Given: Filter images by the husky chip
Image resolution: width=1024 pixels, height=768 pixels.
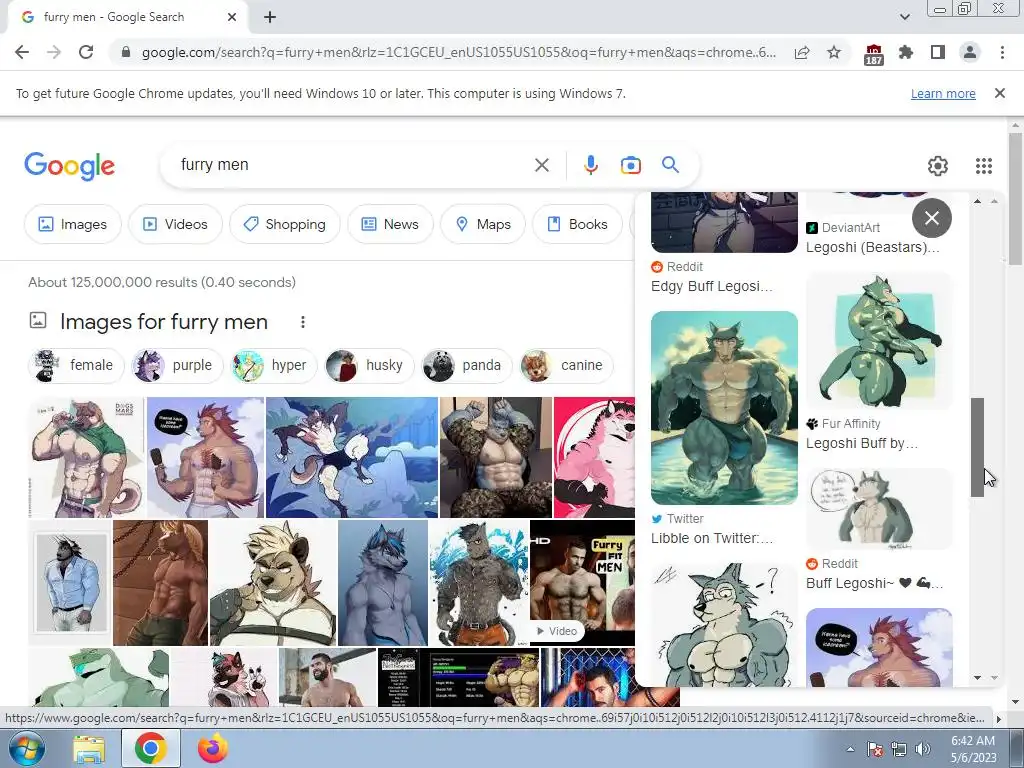Looking at the screenshot, I should (369, 365).
